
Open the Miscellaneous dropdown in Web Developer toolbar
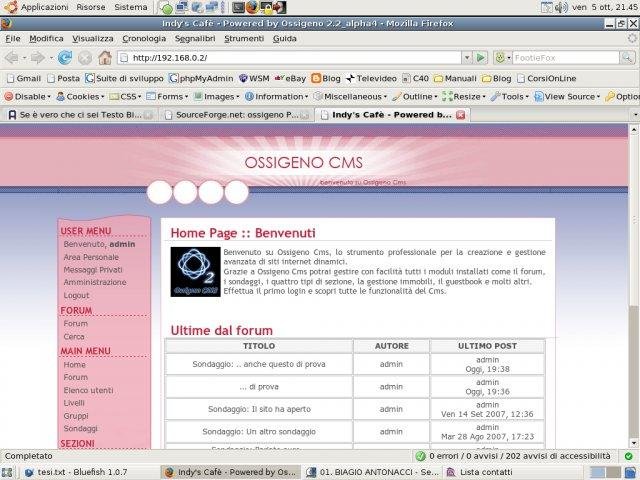(x=350, y=97)
